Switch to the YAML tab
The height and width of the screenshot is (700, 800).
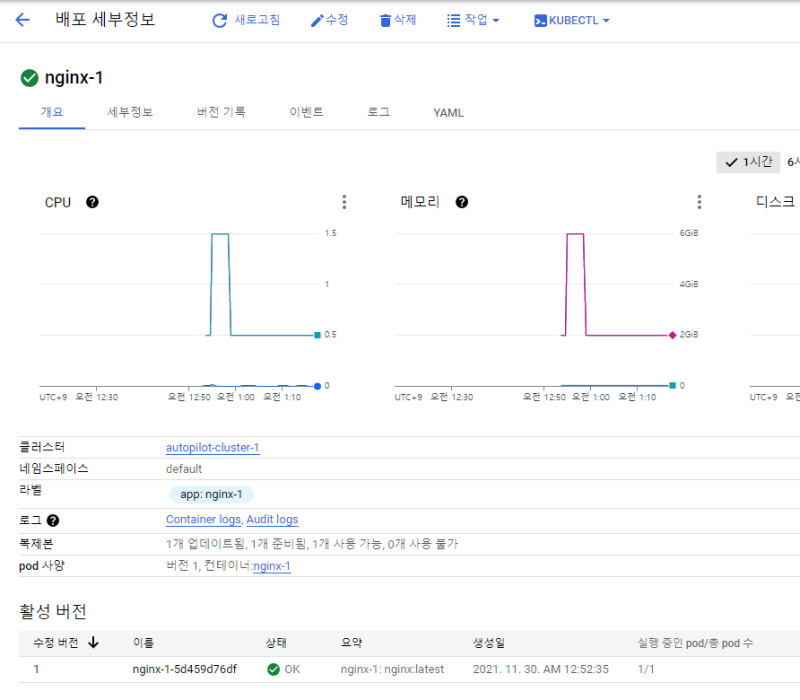[x=448, y=113]
